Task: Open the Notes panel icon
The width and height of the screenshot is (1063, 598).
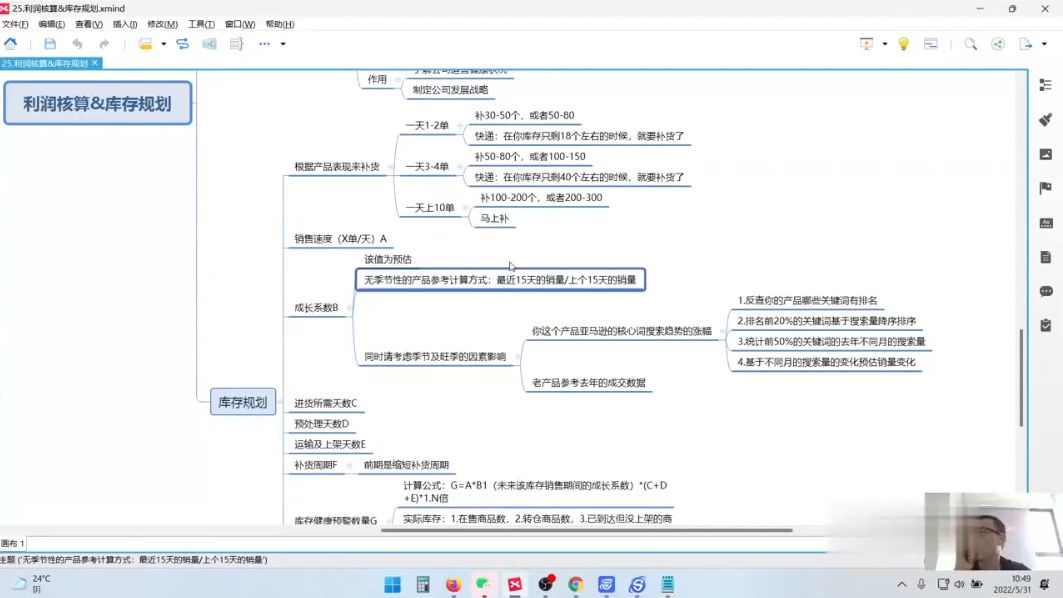Action: coord(1045,257)
